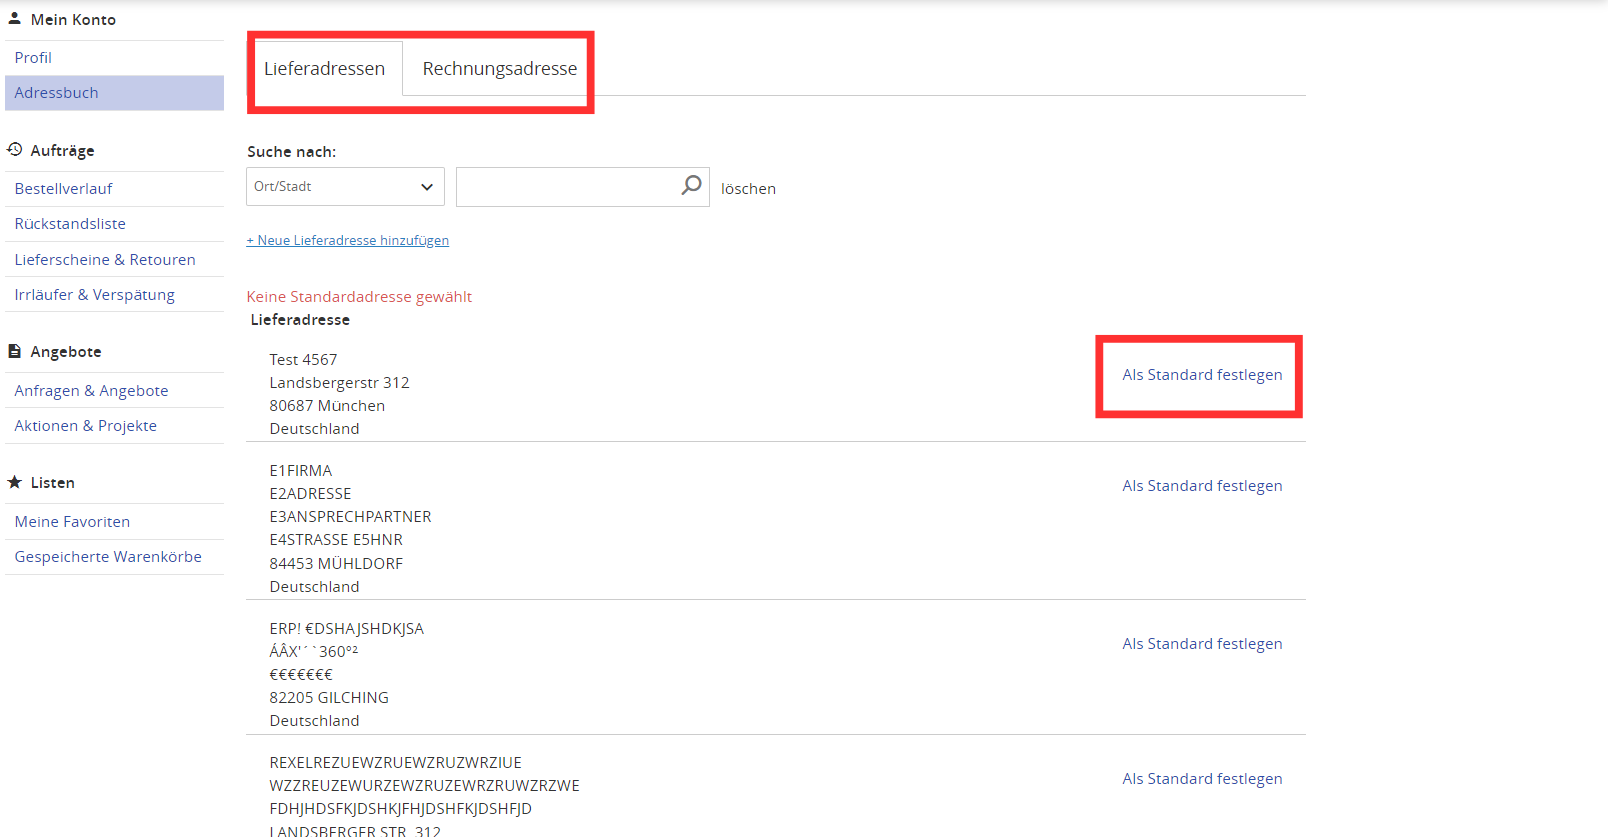Add a new address via Neue Lieferadresse hinzufügen
The height and width of the screenshot is (837, 1608).
[x=348, y=241]
